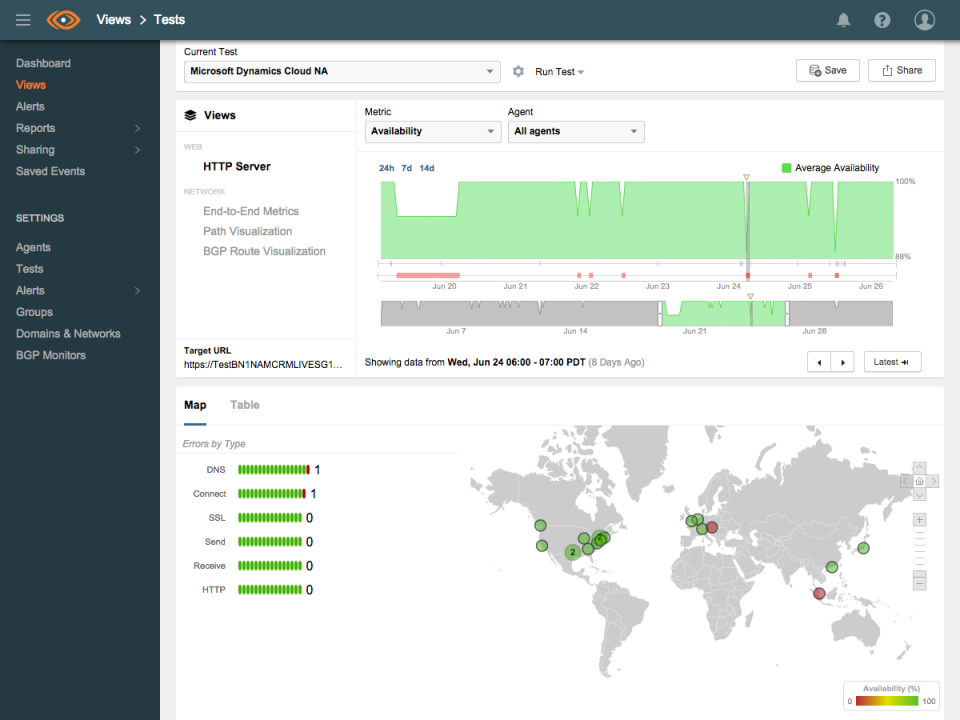Select the 7d time range link
Viewport: 960px width, 720px height.
pos(406,168)
